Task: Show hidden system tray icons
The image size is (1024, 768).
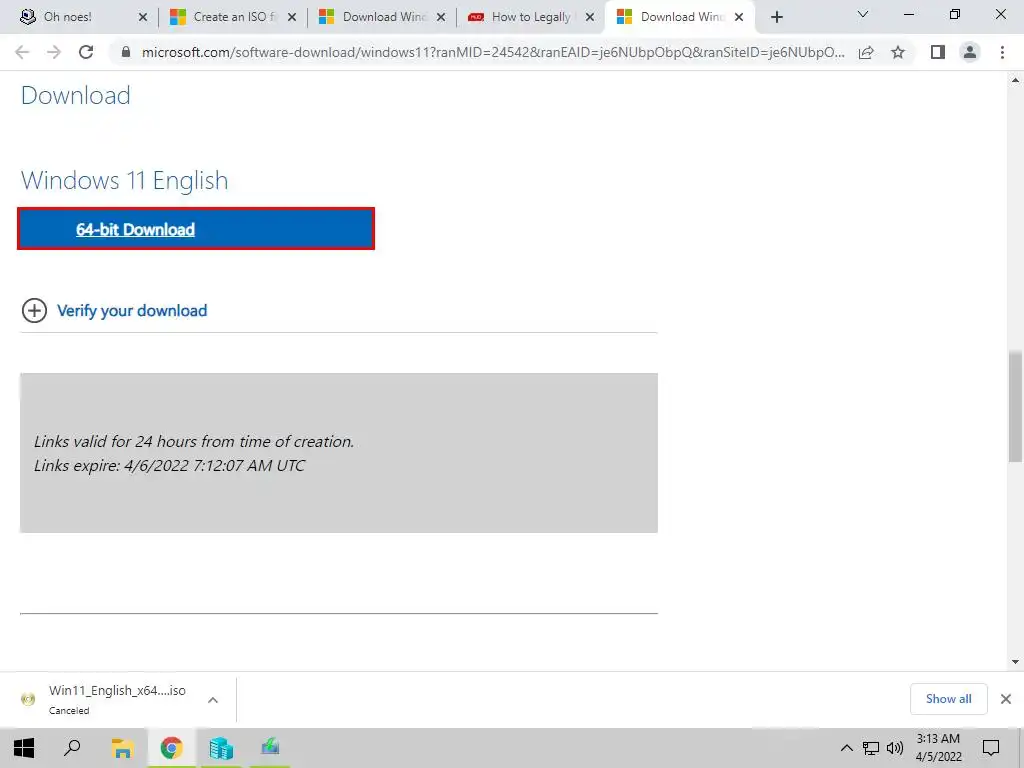Action: click(846, 748)
